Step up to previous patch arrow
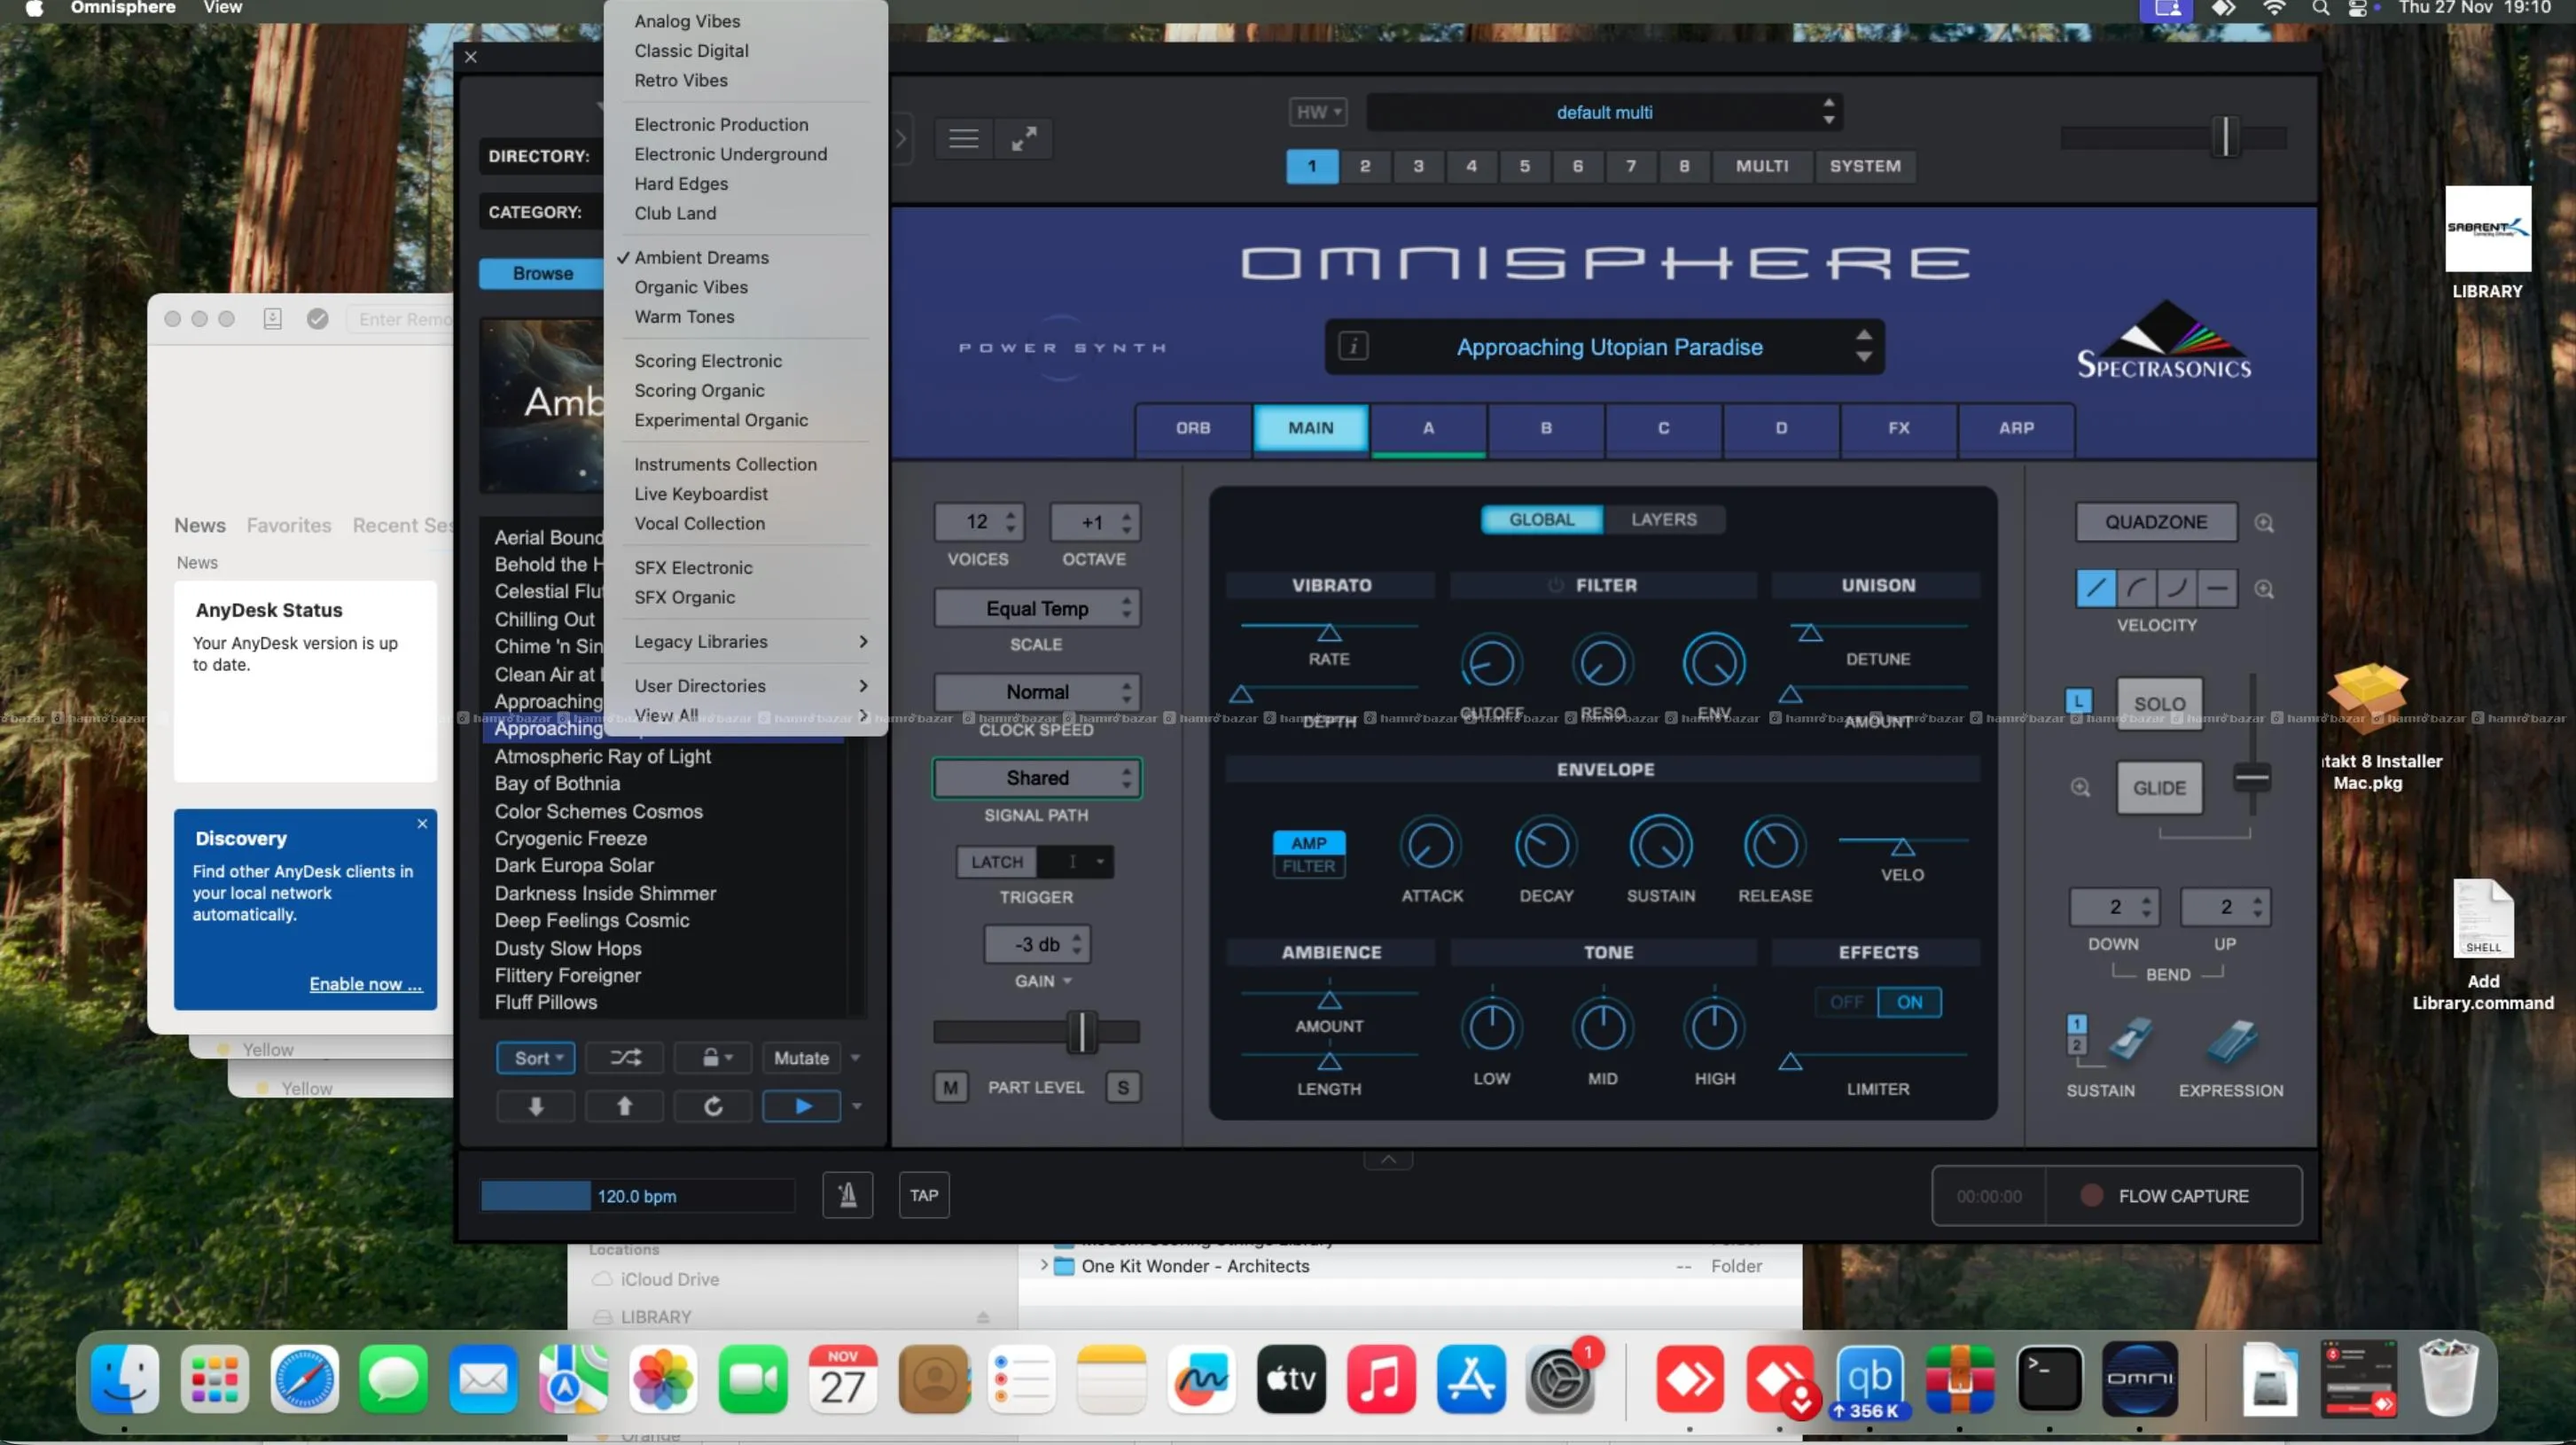Image resolution: width=2576 pixels, height=1445 pixels. click(624, 1106)
